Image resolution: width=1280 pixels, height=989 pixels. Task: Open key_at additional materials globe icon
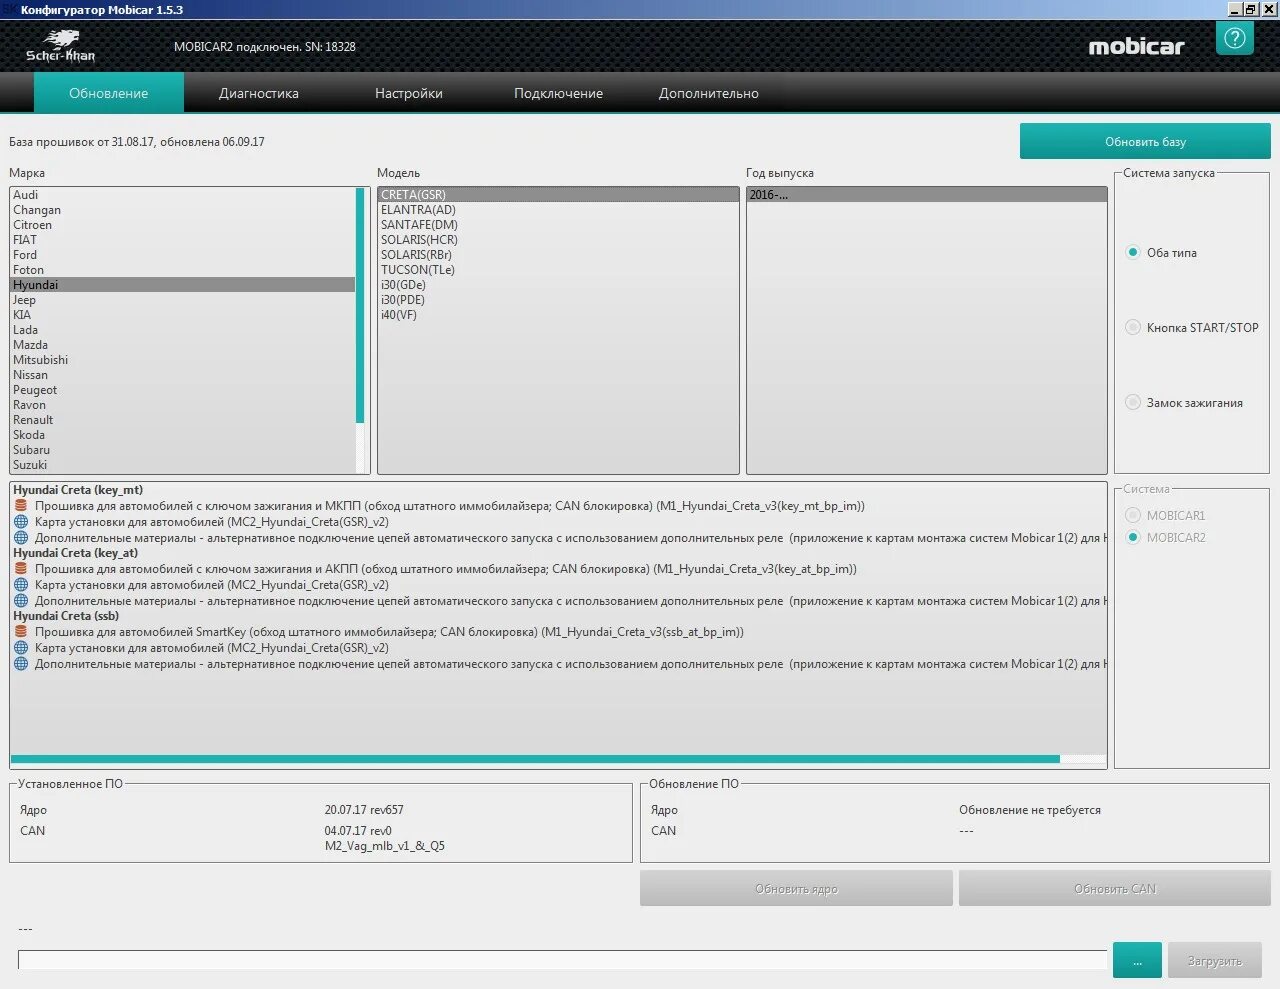tap(21, 601)
